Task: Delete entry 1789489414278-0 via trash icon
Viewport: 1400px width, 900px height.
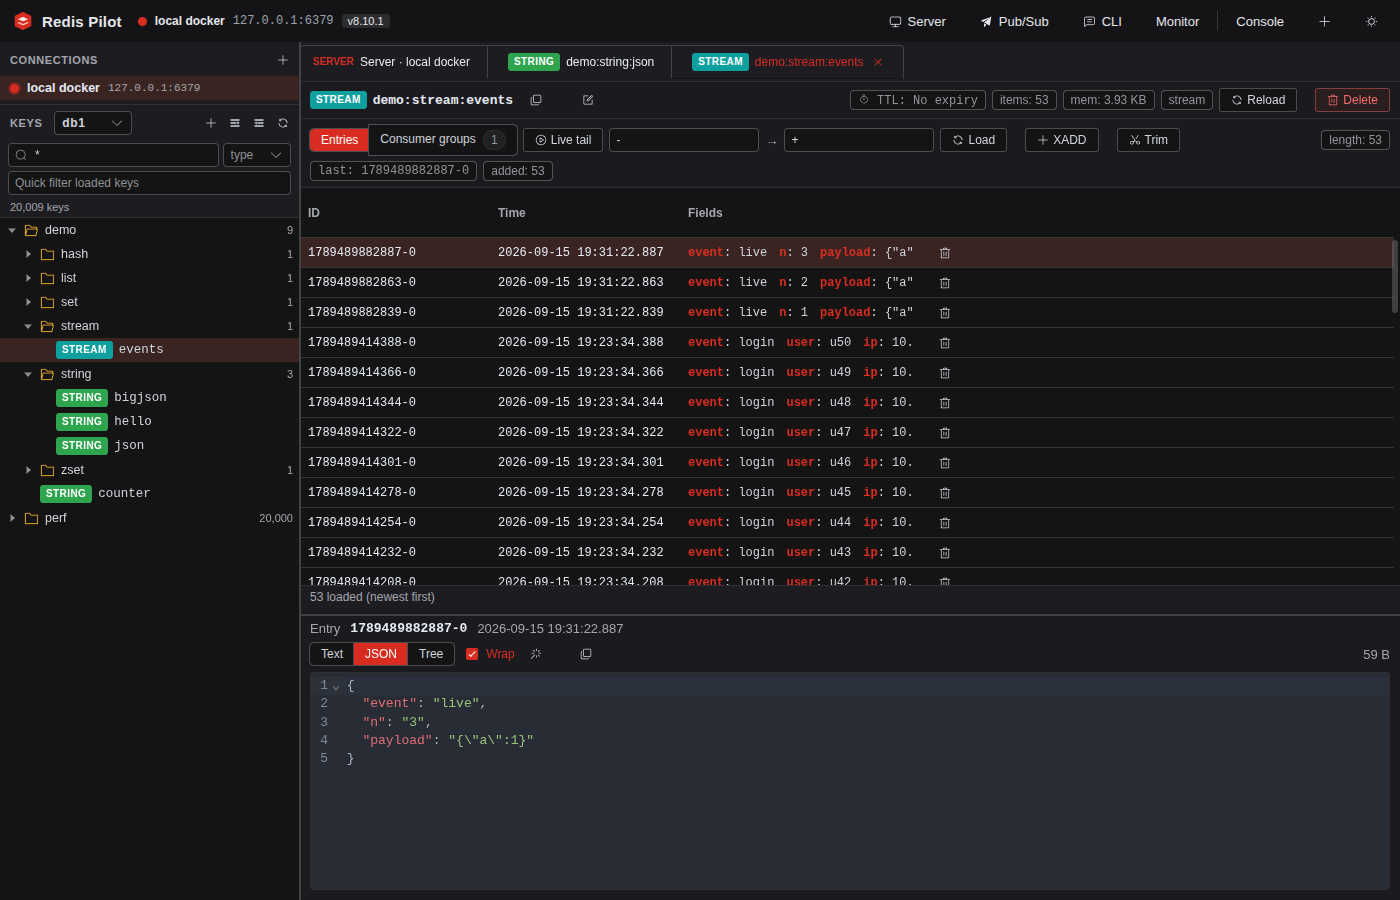Action: (945, 493)
